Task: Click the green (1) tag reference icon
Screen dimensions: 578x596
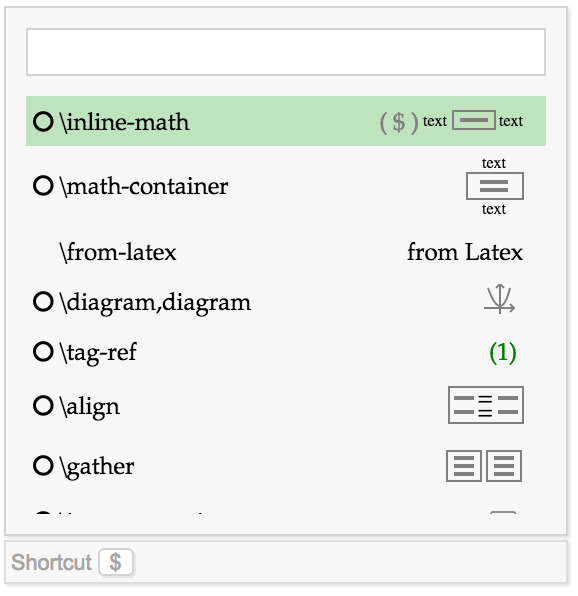Action: coord(502,353)
